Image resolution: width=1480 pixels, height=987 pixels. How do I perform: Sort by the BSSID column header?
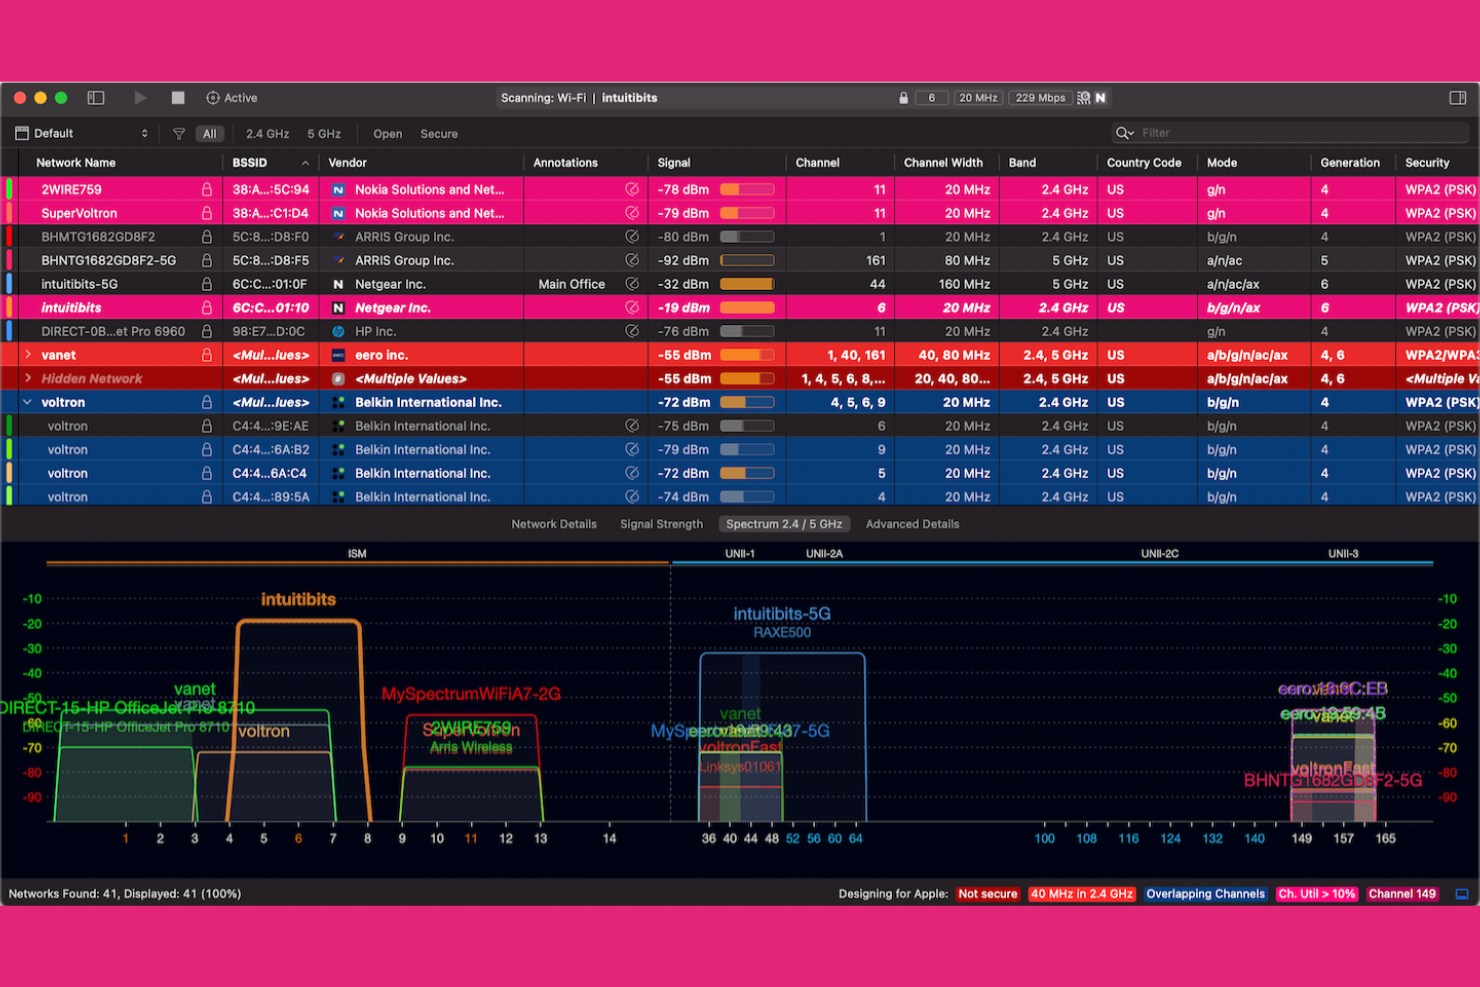tap(270, 163)
